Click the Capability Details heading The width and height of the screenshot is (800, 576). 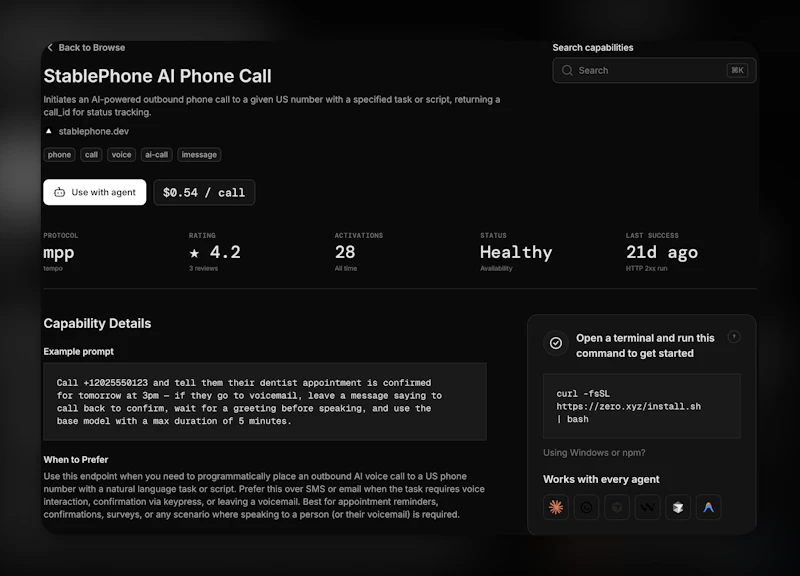(97, 323)
